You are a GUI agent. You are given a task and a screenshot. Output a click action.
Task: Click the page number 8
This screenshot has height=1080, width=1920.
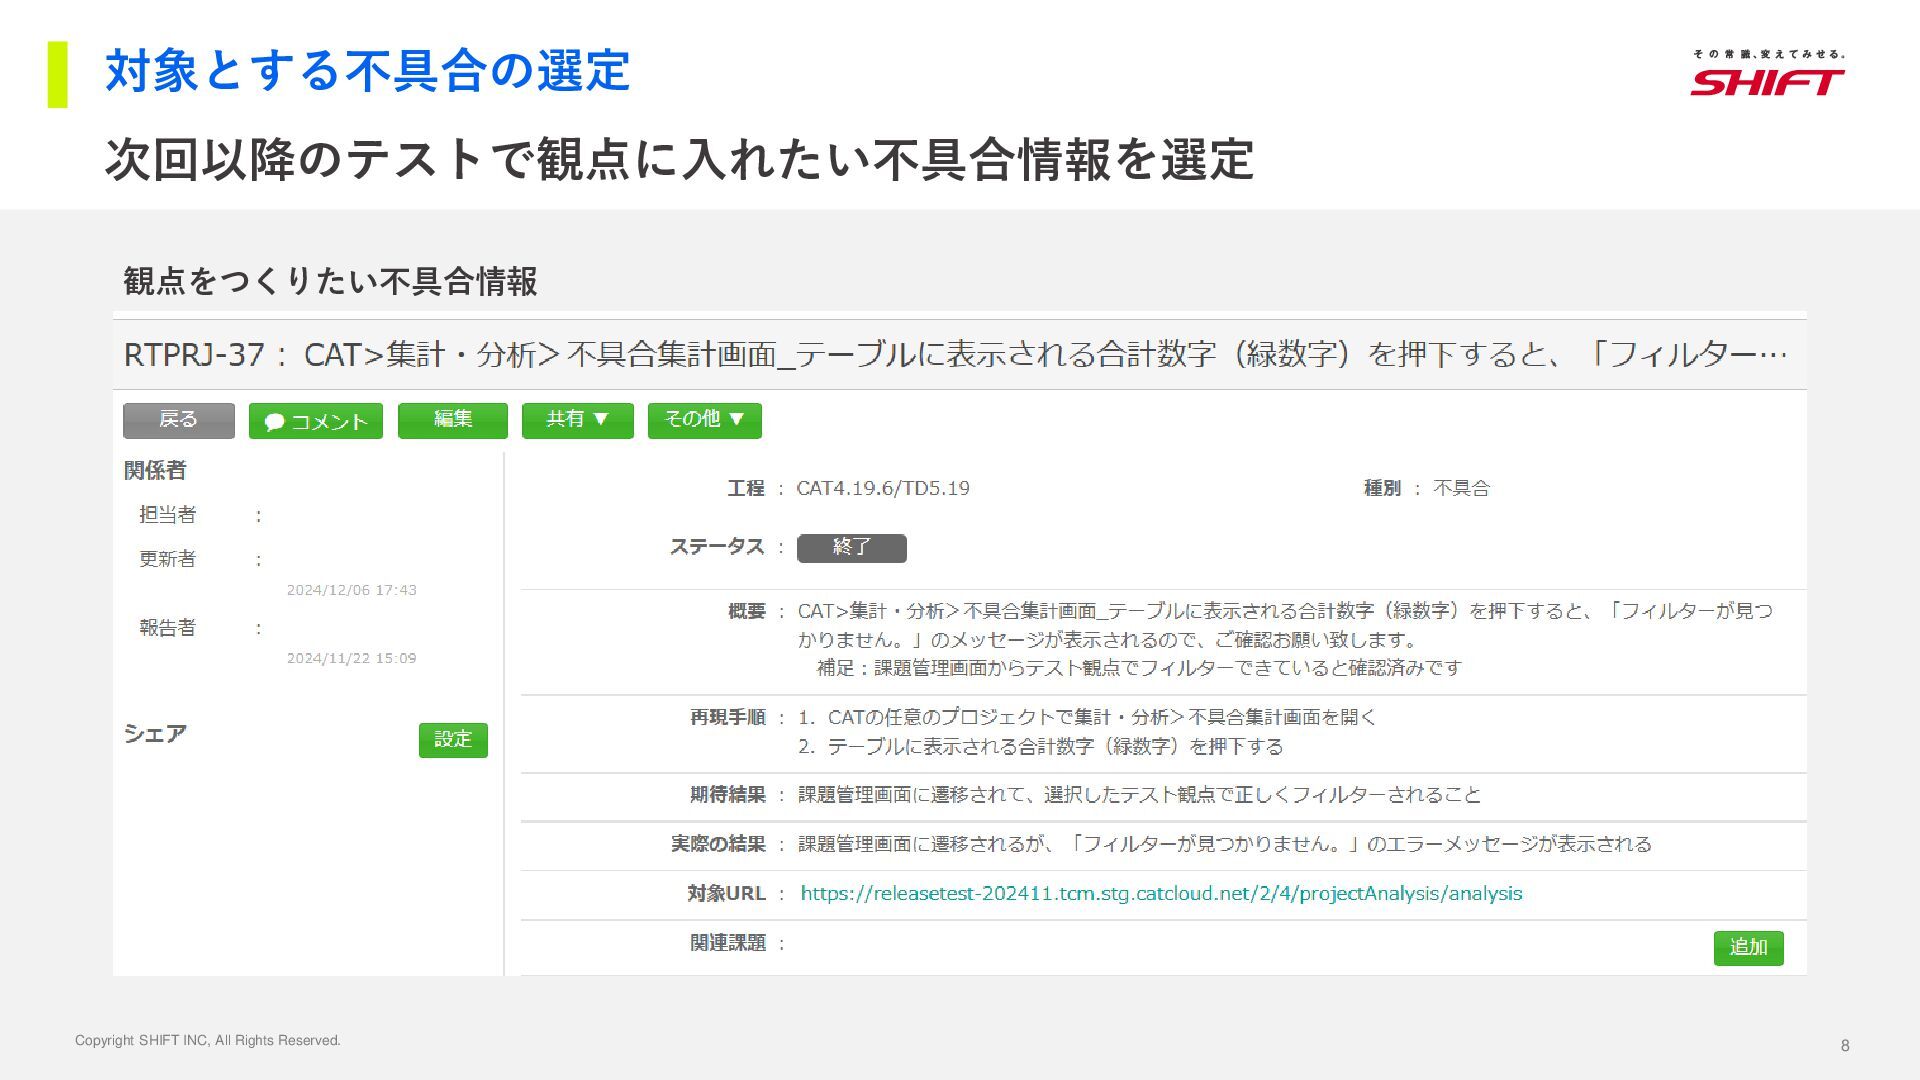[1844, 1045]
